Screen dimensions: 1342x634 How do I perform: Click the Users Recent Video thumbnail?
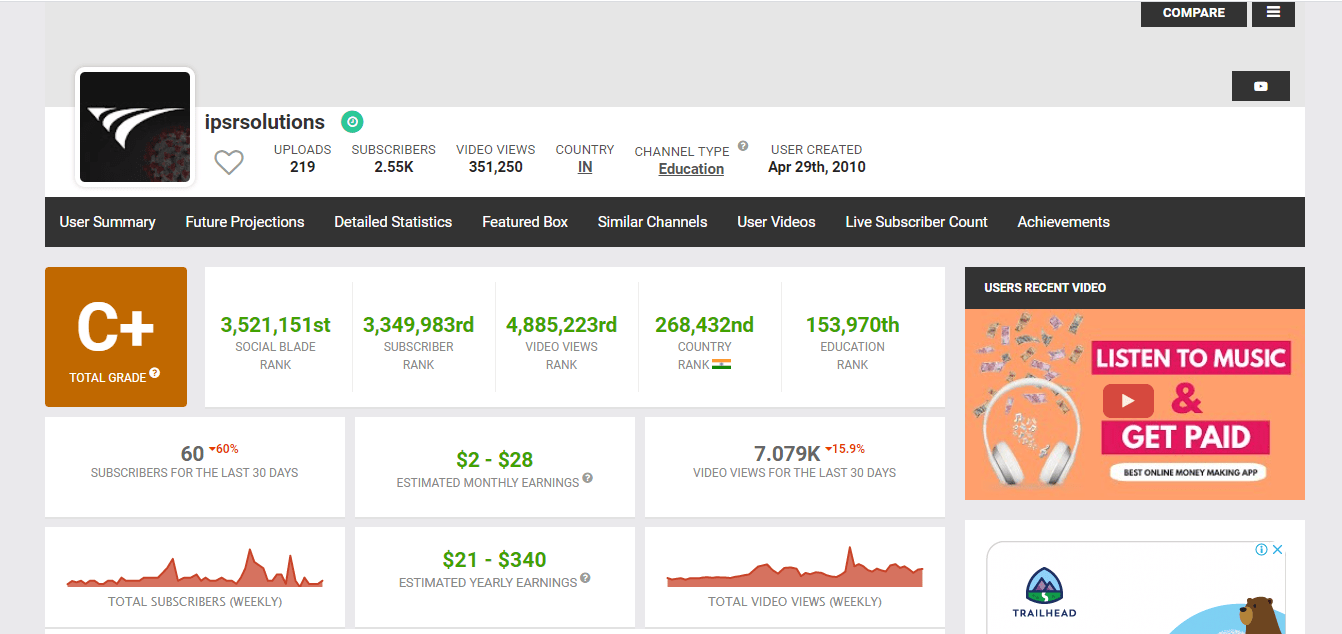pos(1134,403)
